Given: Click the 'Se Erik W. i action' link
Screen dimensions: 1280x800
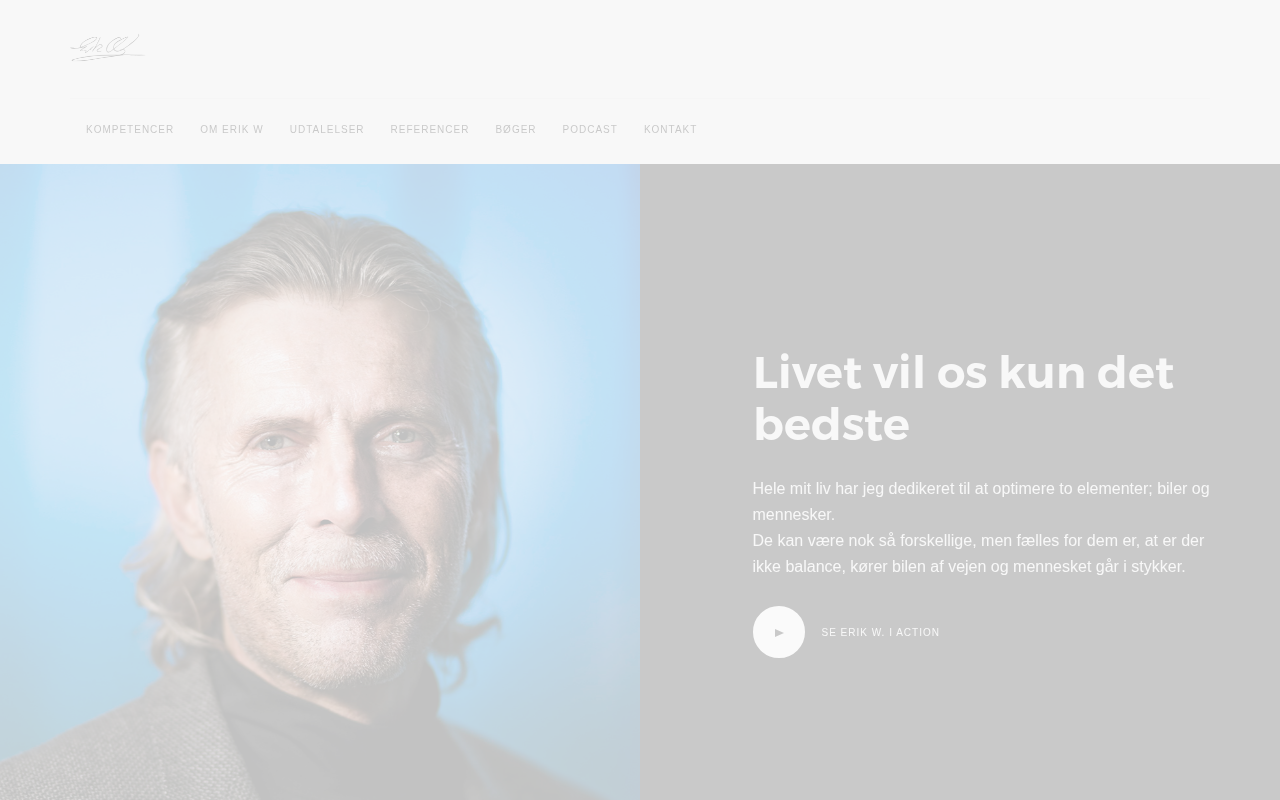Looking at the screenshot, I should click(x=880, y=632).
